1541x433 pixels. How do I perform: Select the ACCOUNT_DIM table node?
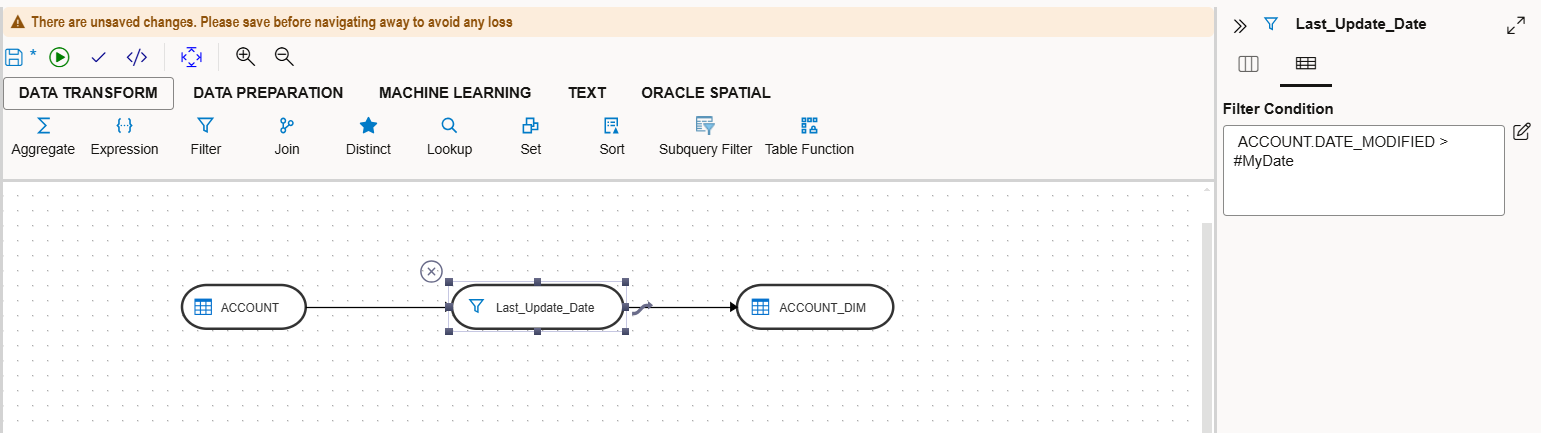click(814, 308)
